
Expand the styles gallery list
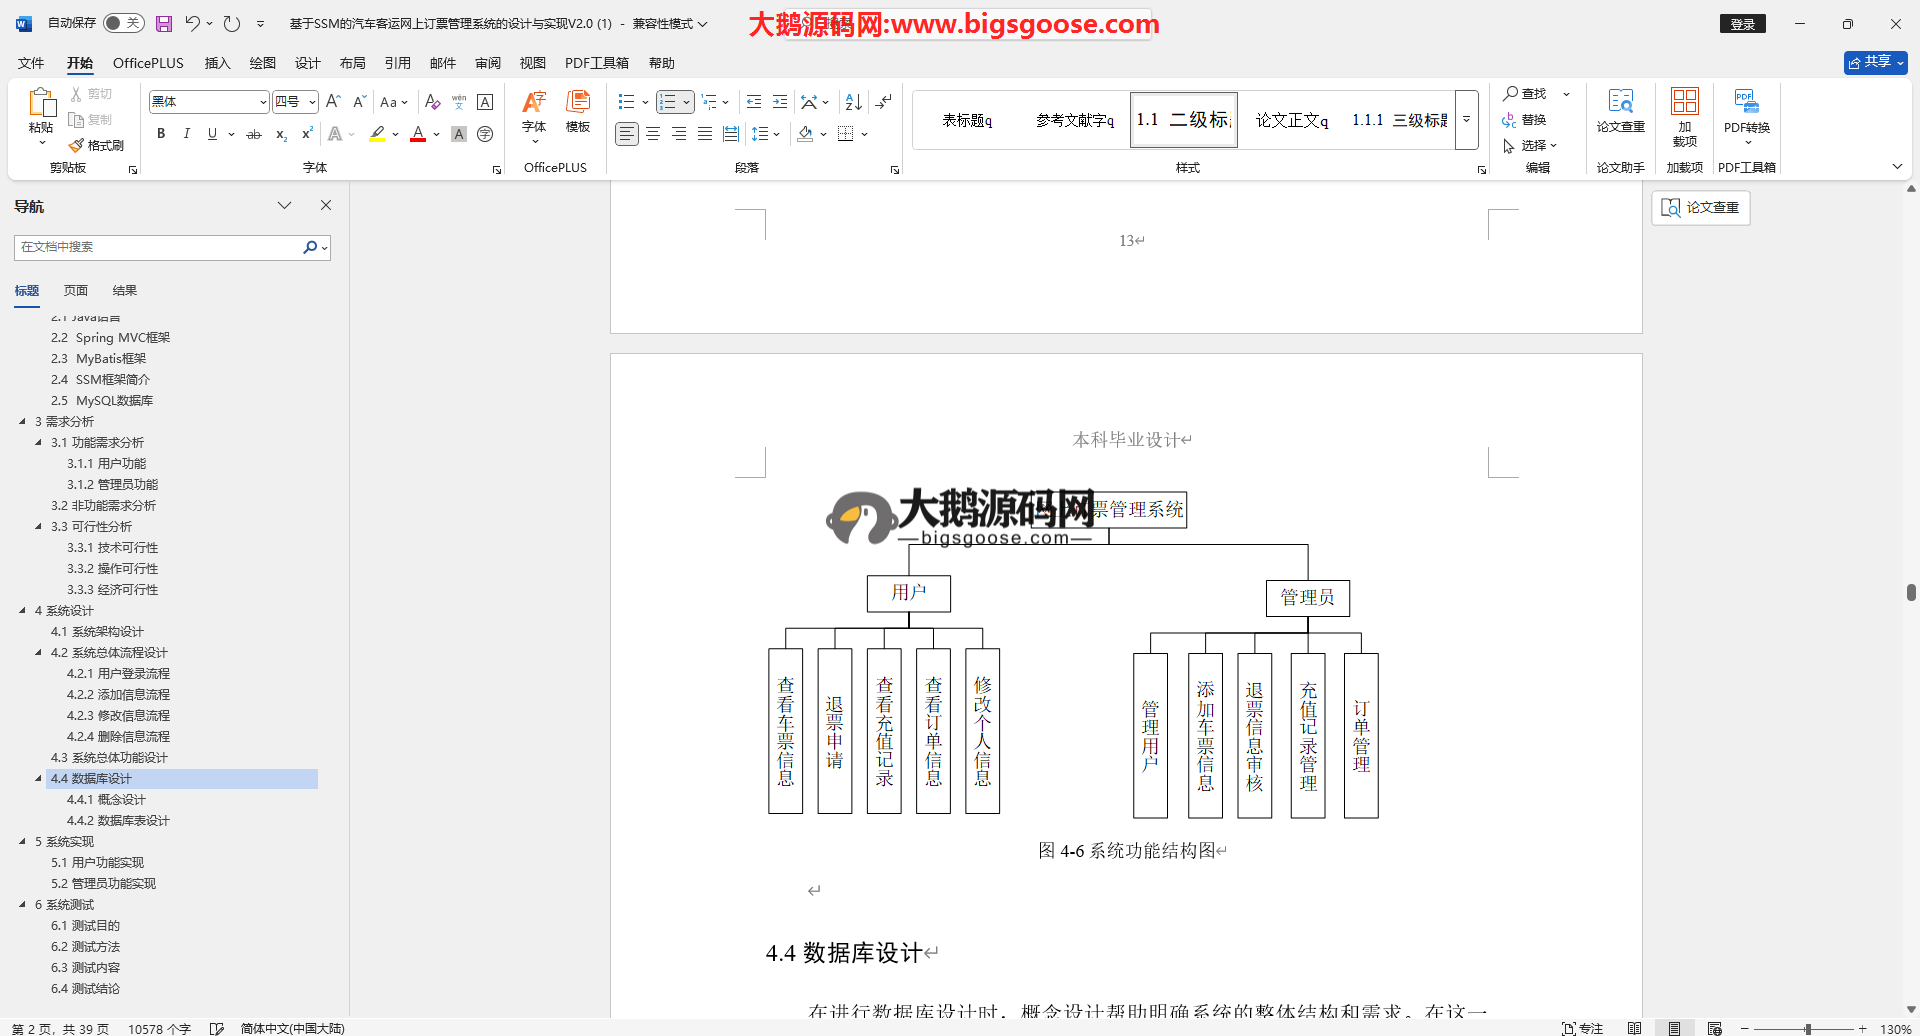tap(1466, 120)
